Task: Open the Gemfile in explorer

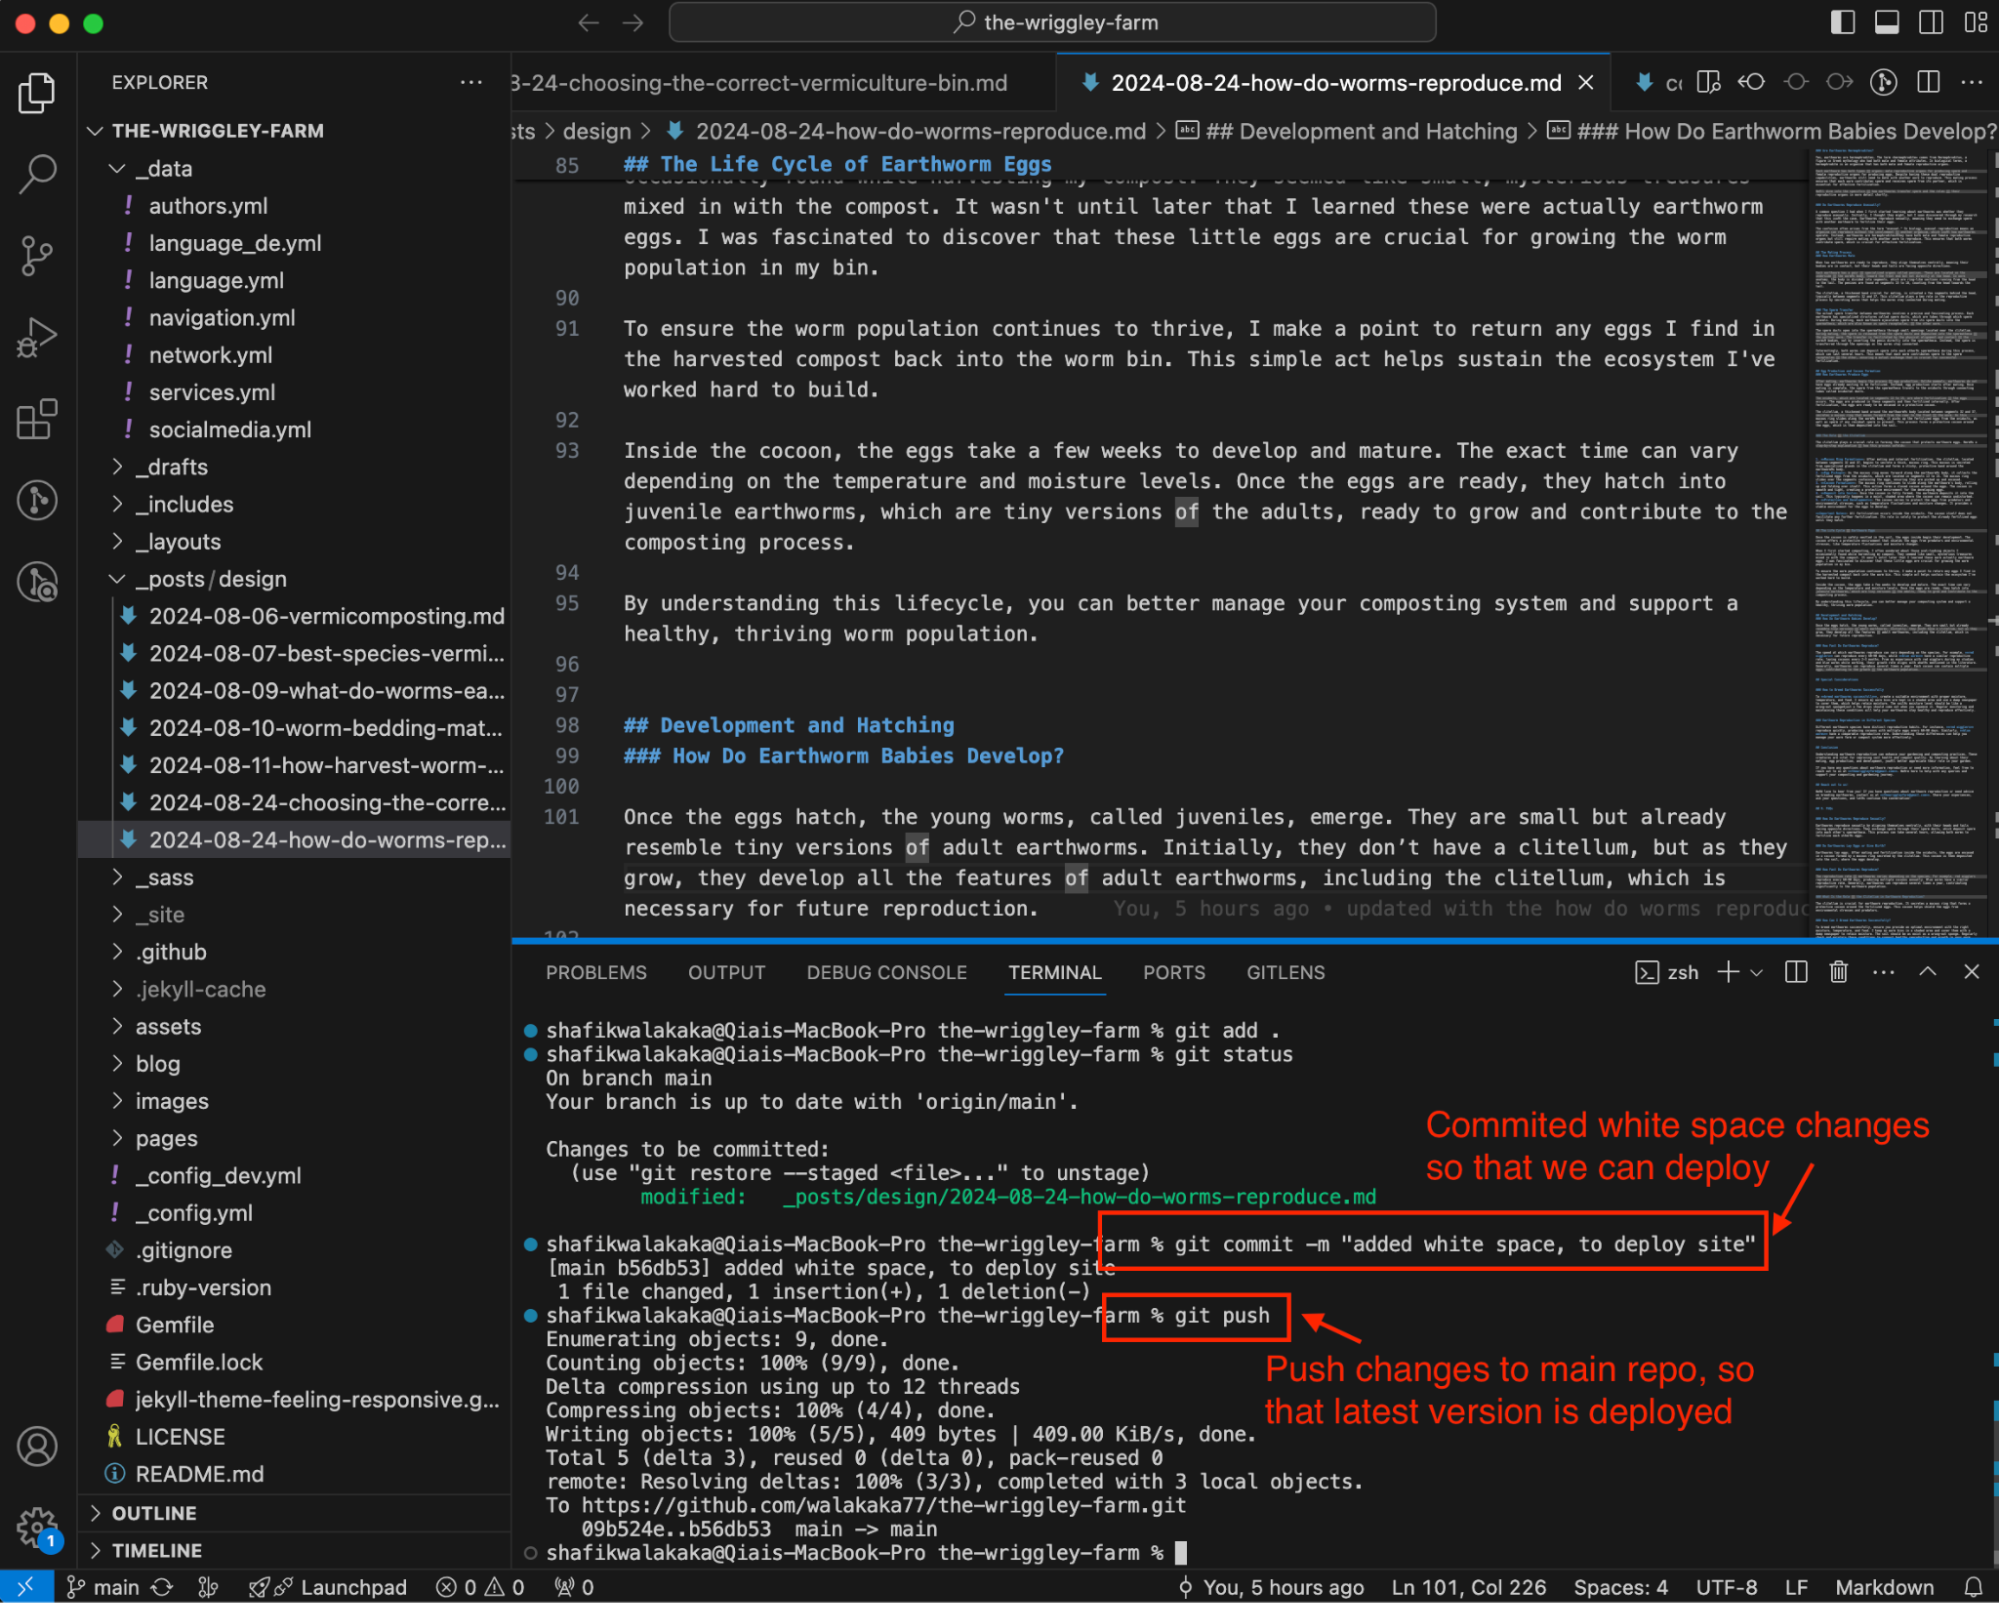Action: coord(295,1324)
